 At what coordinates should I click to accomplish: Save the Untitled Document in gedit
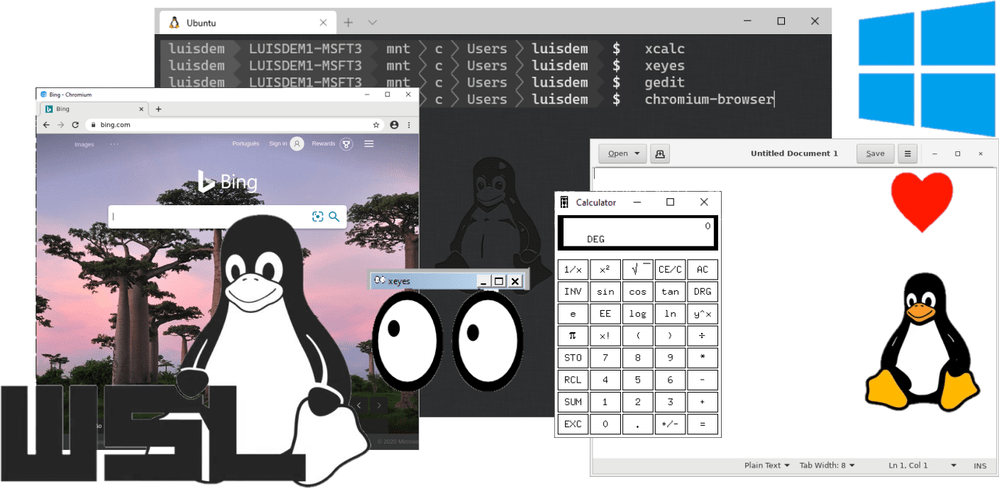coord(875,154)
